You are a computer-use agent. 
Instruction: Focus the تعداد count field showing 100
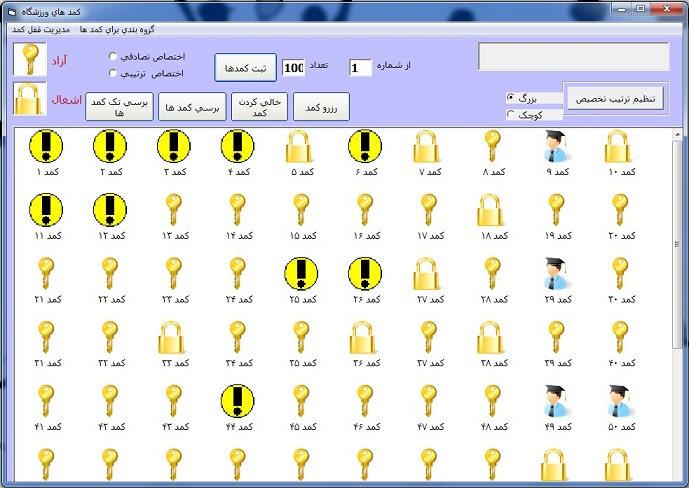coord(293,67)
